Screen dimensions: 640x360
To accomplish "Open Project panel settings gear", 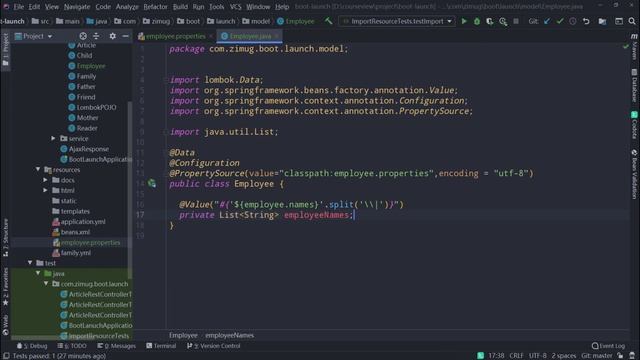I will click(x=112, y=36).
